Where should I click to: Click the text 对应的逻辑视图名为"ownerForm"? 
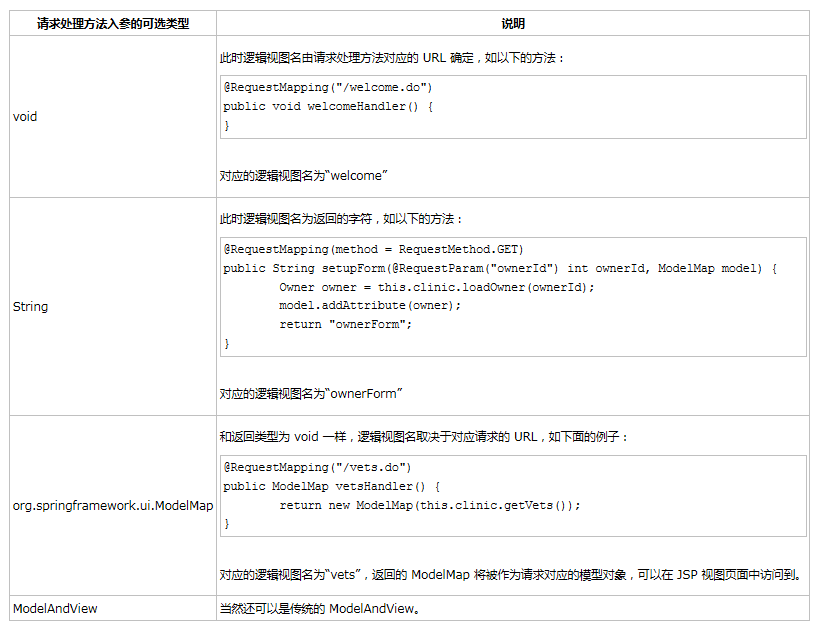pyautogui.click(x=310, y=394)
